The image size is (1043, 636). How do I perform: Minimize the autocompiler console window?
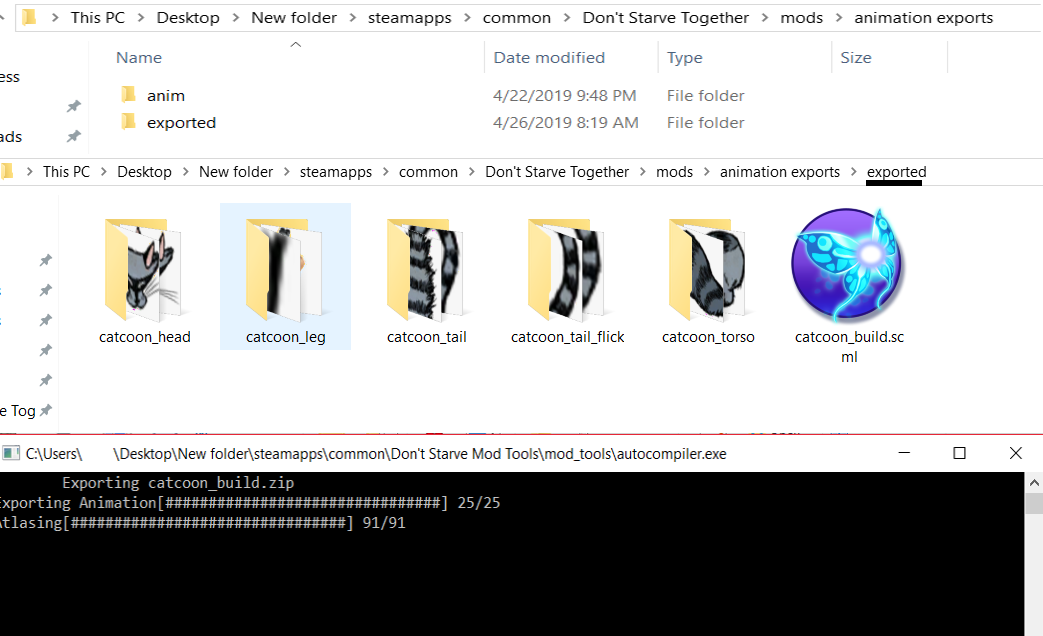coord(904,453)
